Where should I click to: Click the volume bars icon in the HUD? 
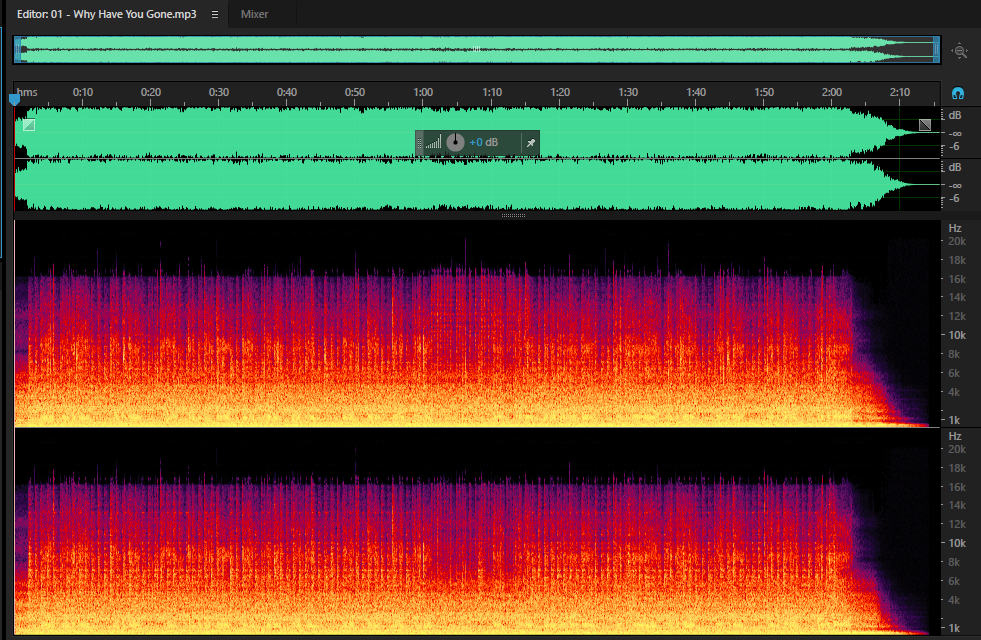(x=434, y=143)
